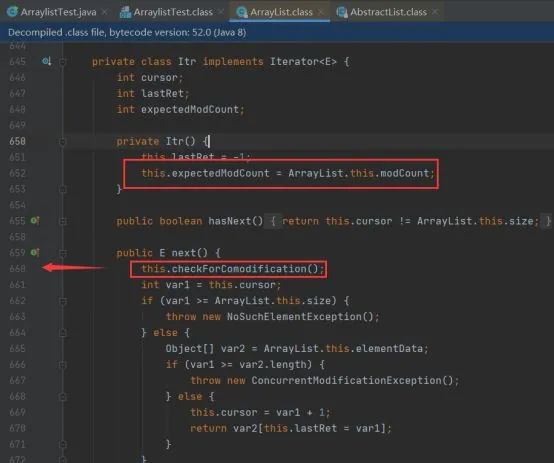Click the 'int lastRet;' field declaration
The height and width of the screenshot is (463, 554).
[153, 93]
